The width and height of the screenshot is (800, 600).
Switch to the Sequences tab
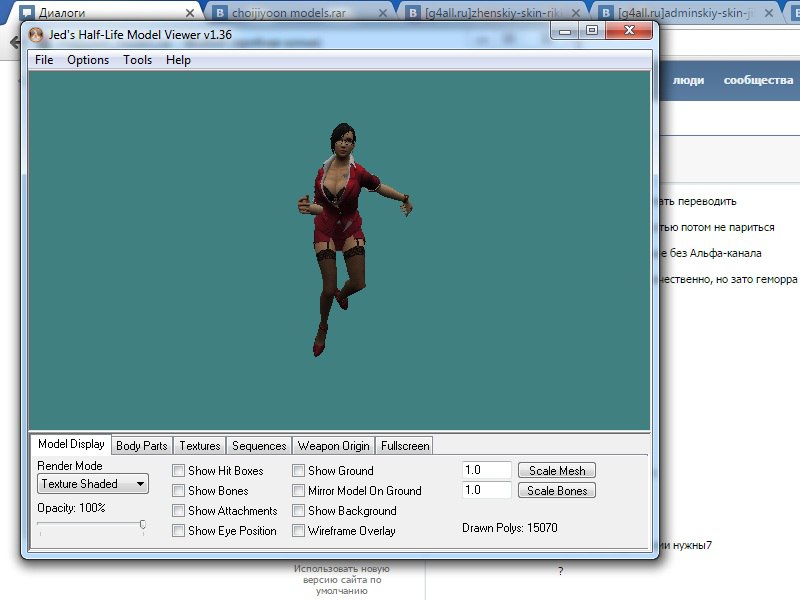pyautogui.click(x=259, y=446)
